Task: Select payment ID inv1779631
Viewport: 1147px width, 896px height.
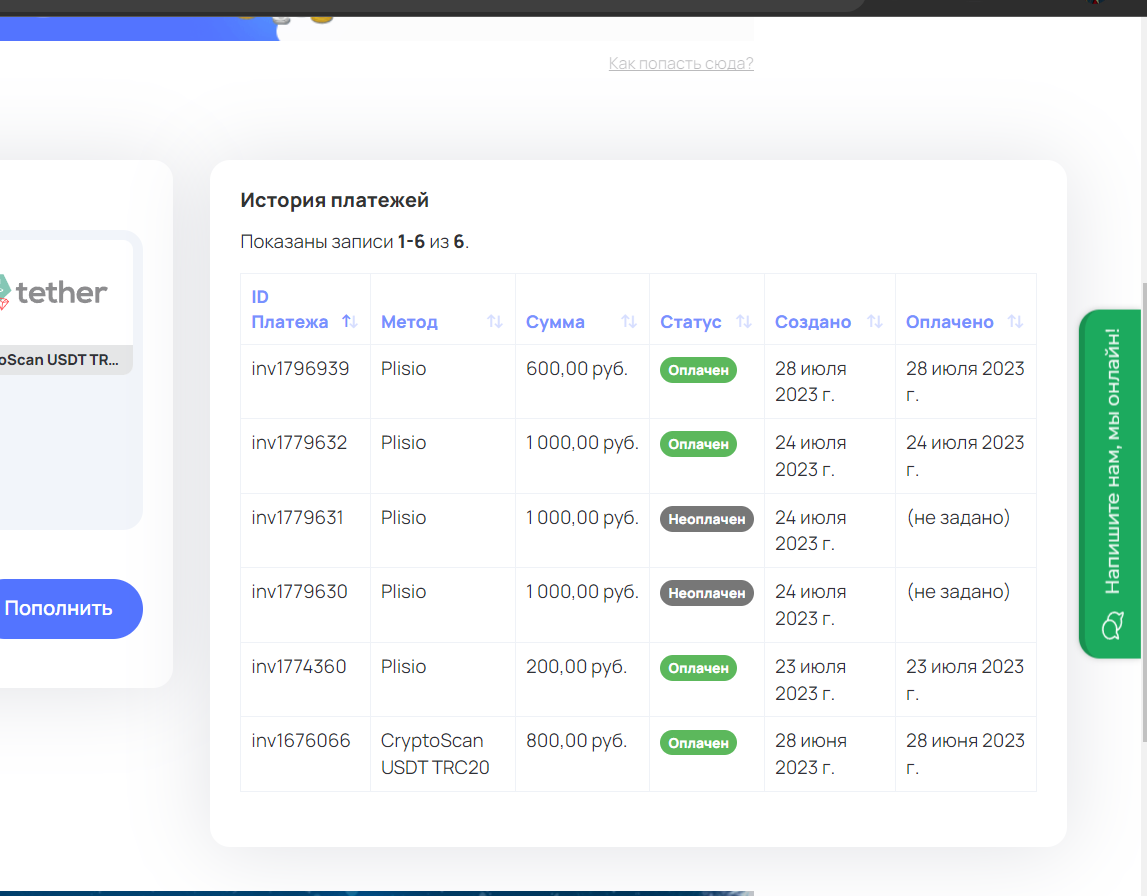Action: [297, 517]
